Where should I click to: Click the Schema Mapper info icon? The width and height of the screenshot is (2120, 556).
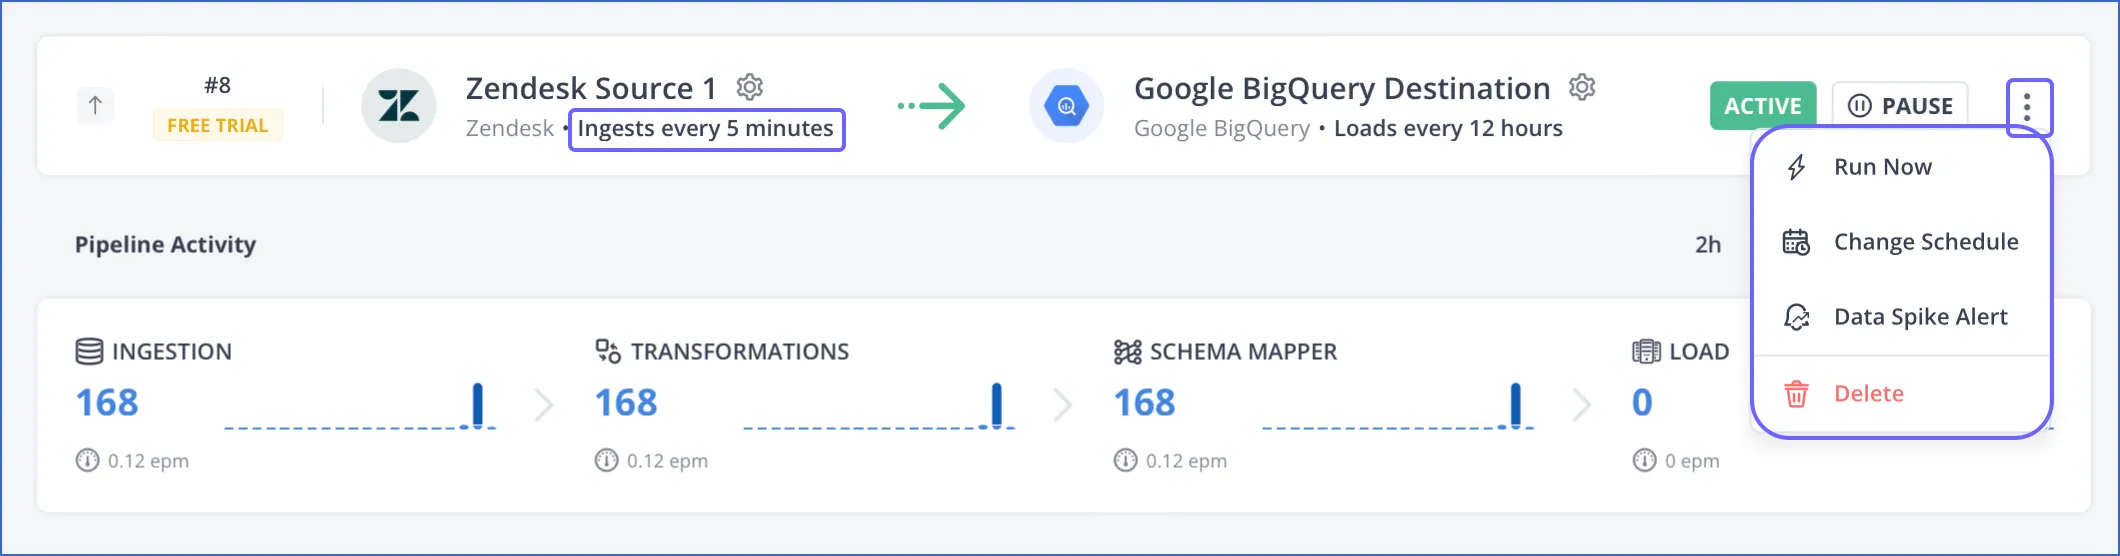(1125, 460)
